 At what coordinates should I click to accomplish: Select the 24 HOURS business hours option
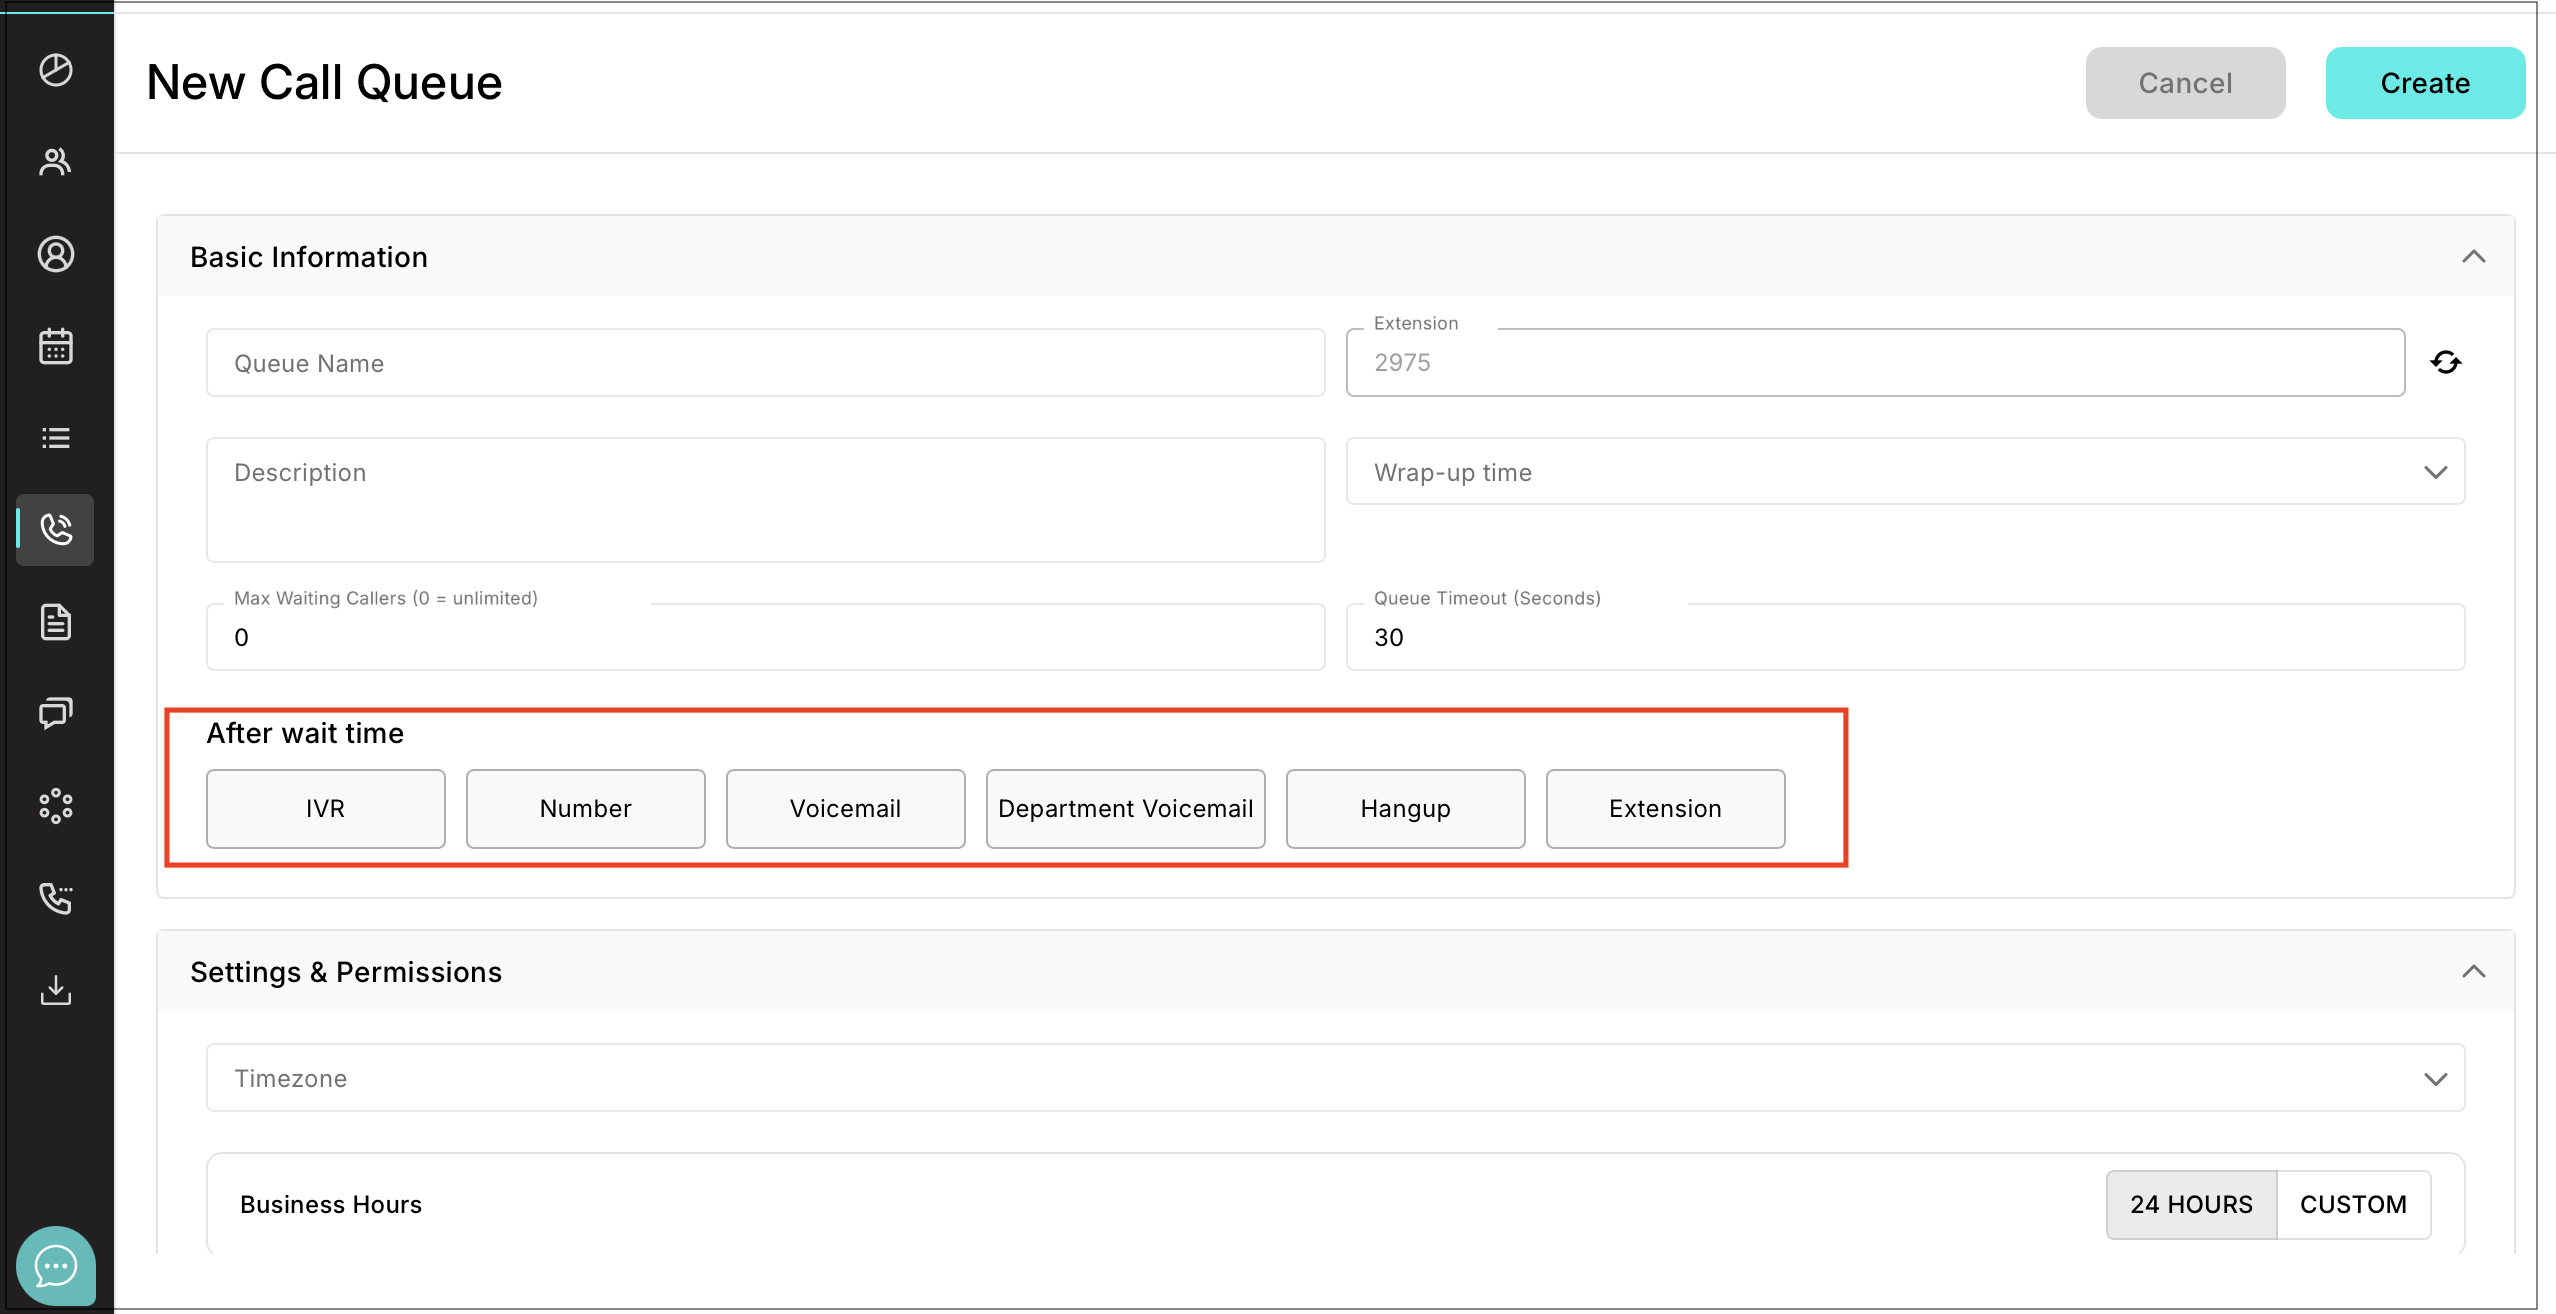pyautogui.click(x=2191, y=1204)
